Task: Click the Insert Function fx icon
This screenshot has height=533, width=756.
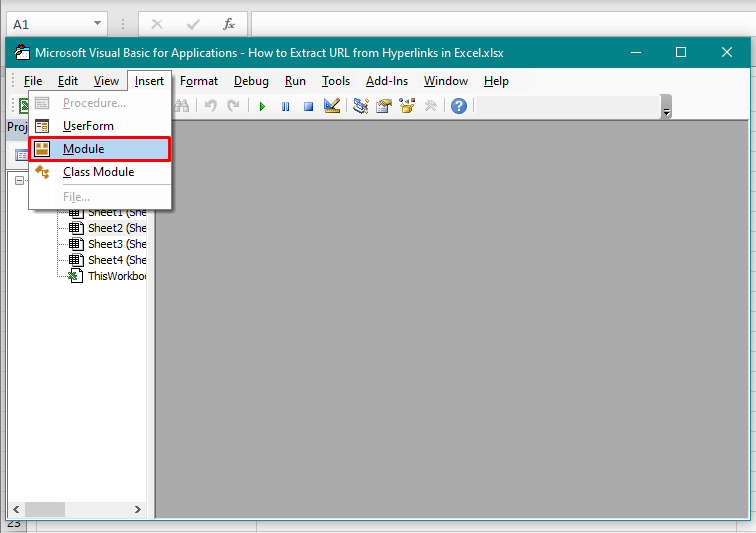Action: pyautogui.click(x=229, y=24)
